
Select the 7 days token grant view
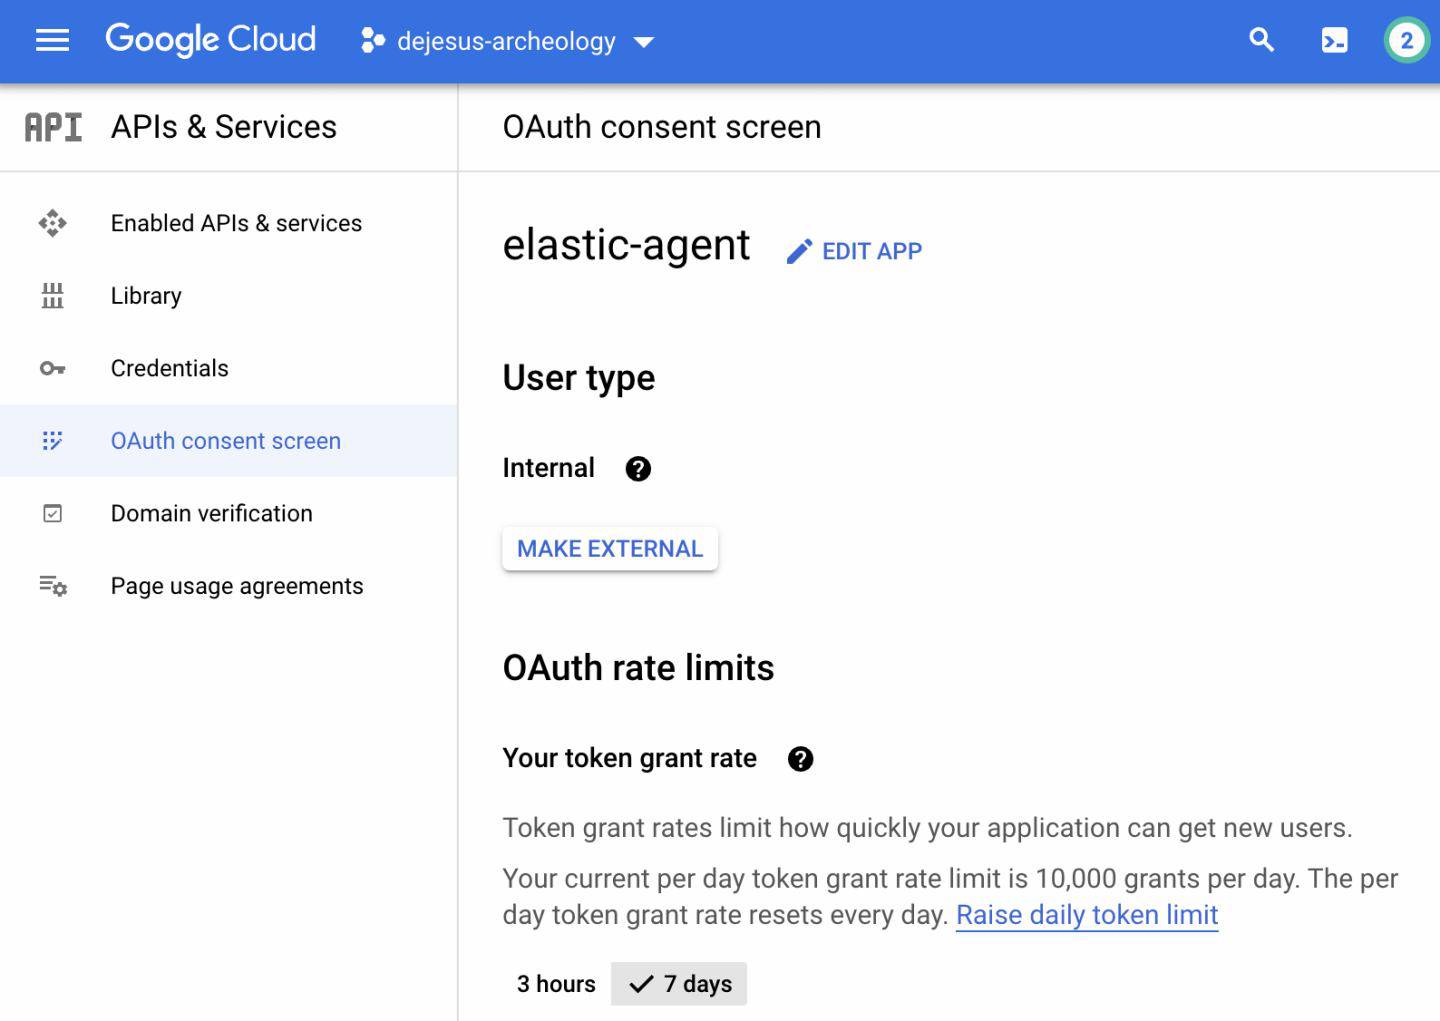(679, 983)
